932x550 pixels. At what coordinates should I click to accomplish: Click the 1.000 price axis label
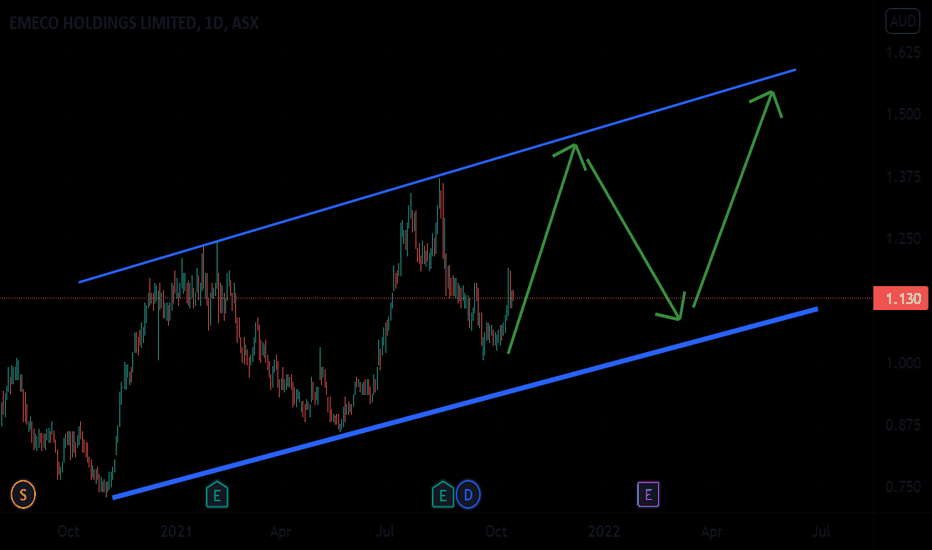click(903, 363)
